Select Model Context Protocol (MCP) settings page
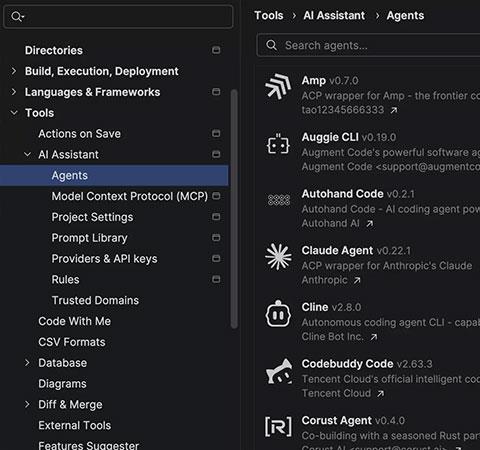This screenshot has width=480, height=450. [x=130, y=196]
